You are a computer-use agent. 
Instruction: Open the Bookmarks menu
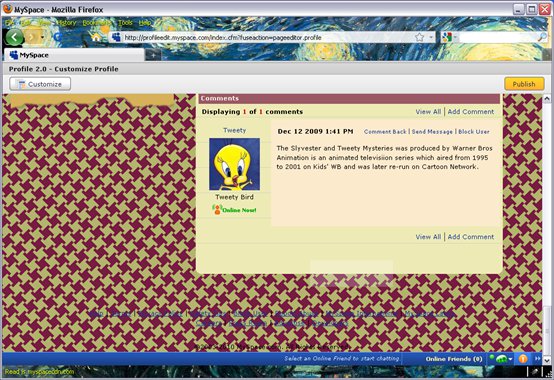tap(96, 23)
